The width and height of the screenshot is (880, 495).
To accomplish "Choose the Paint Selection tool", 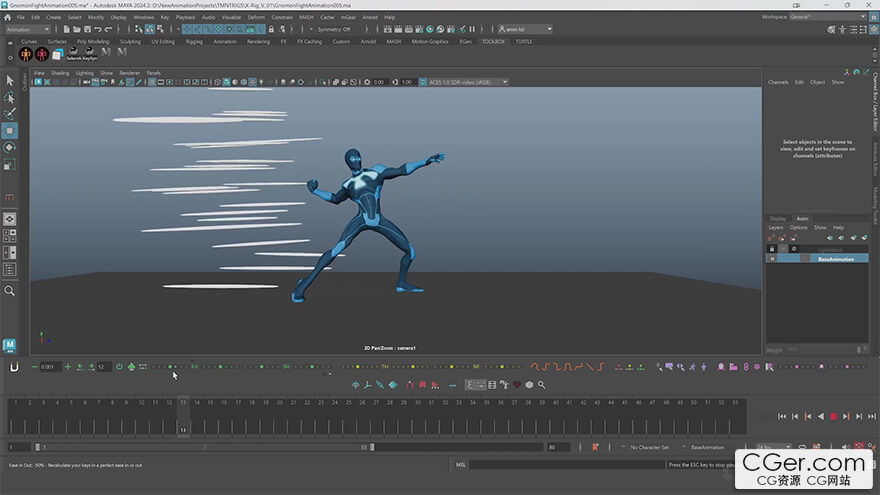I will click(9, 114).
